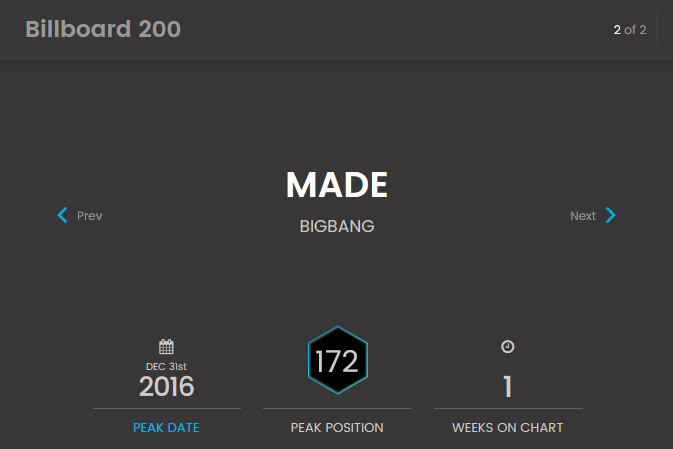Click the Billboard 200 heading

[103, 29]
